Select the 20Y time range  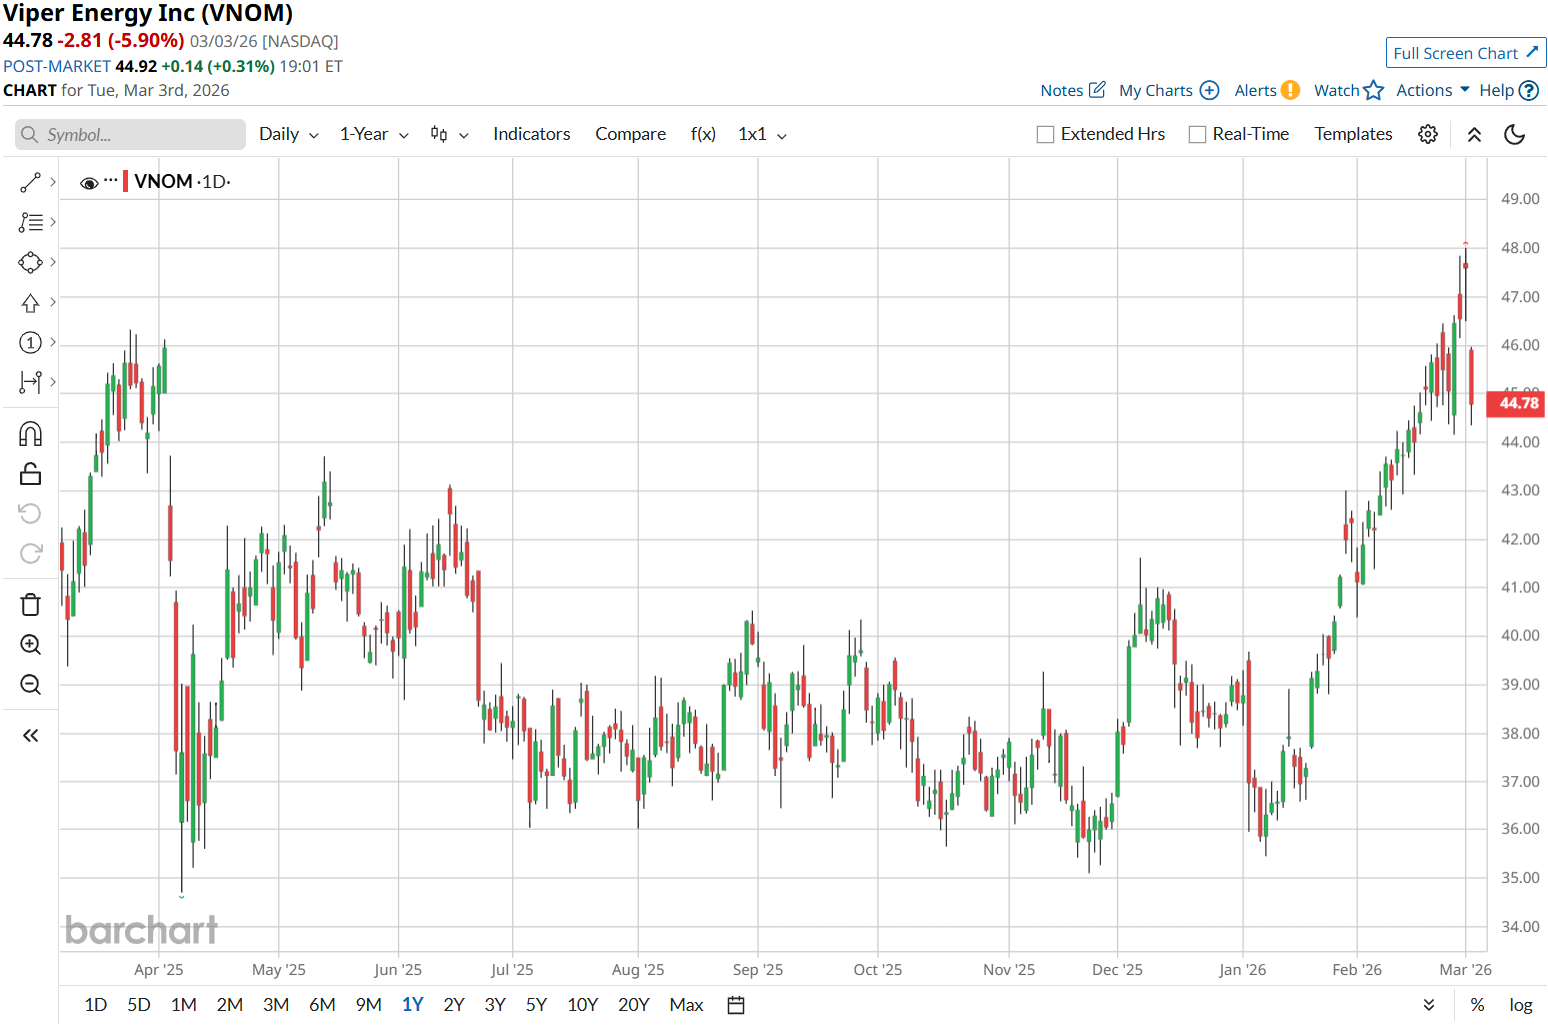(634, 1005)
